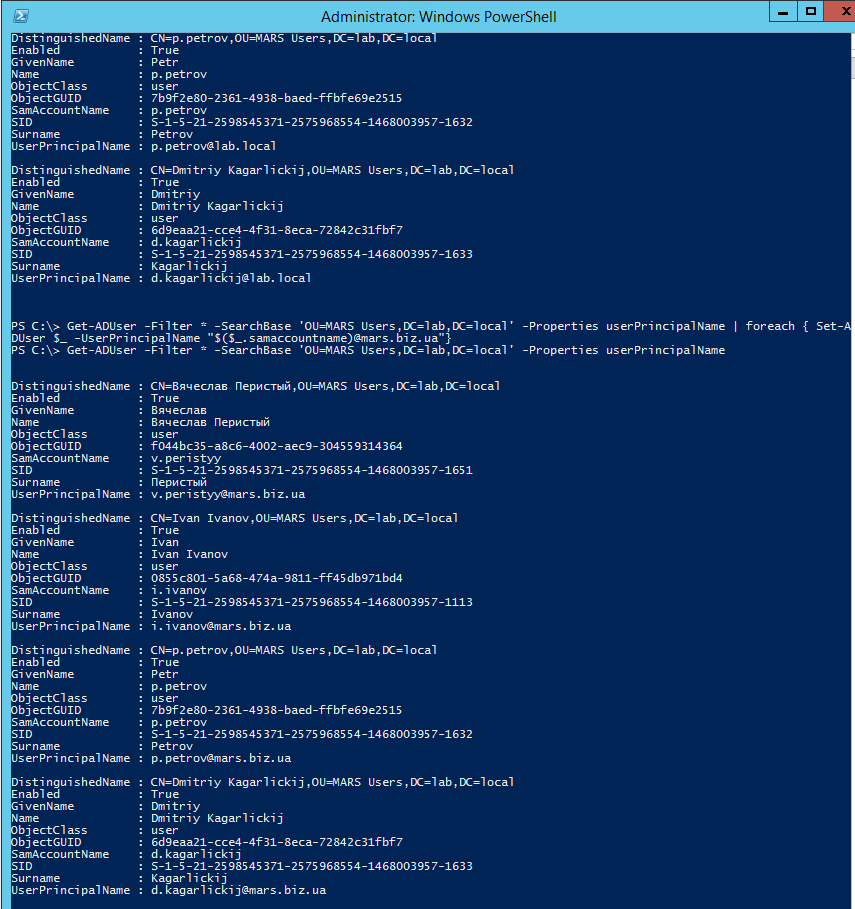Screen dimensions: 855x909
Task: Click the d.kagarlickij@lab.local principal name
Action: pyautogui.click(x=231, y=278)
